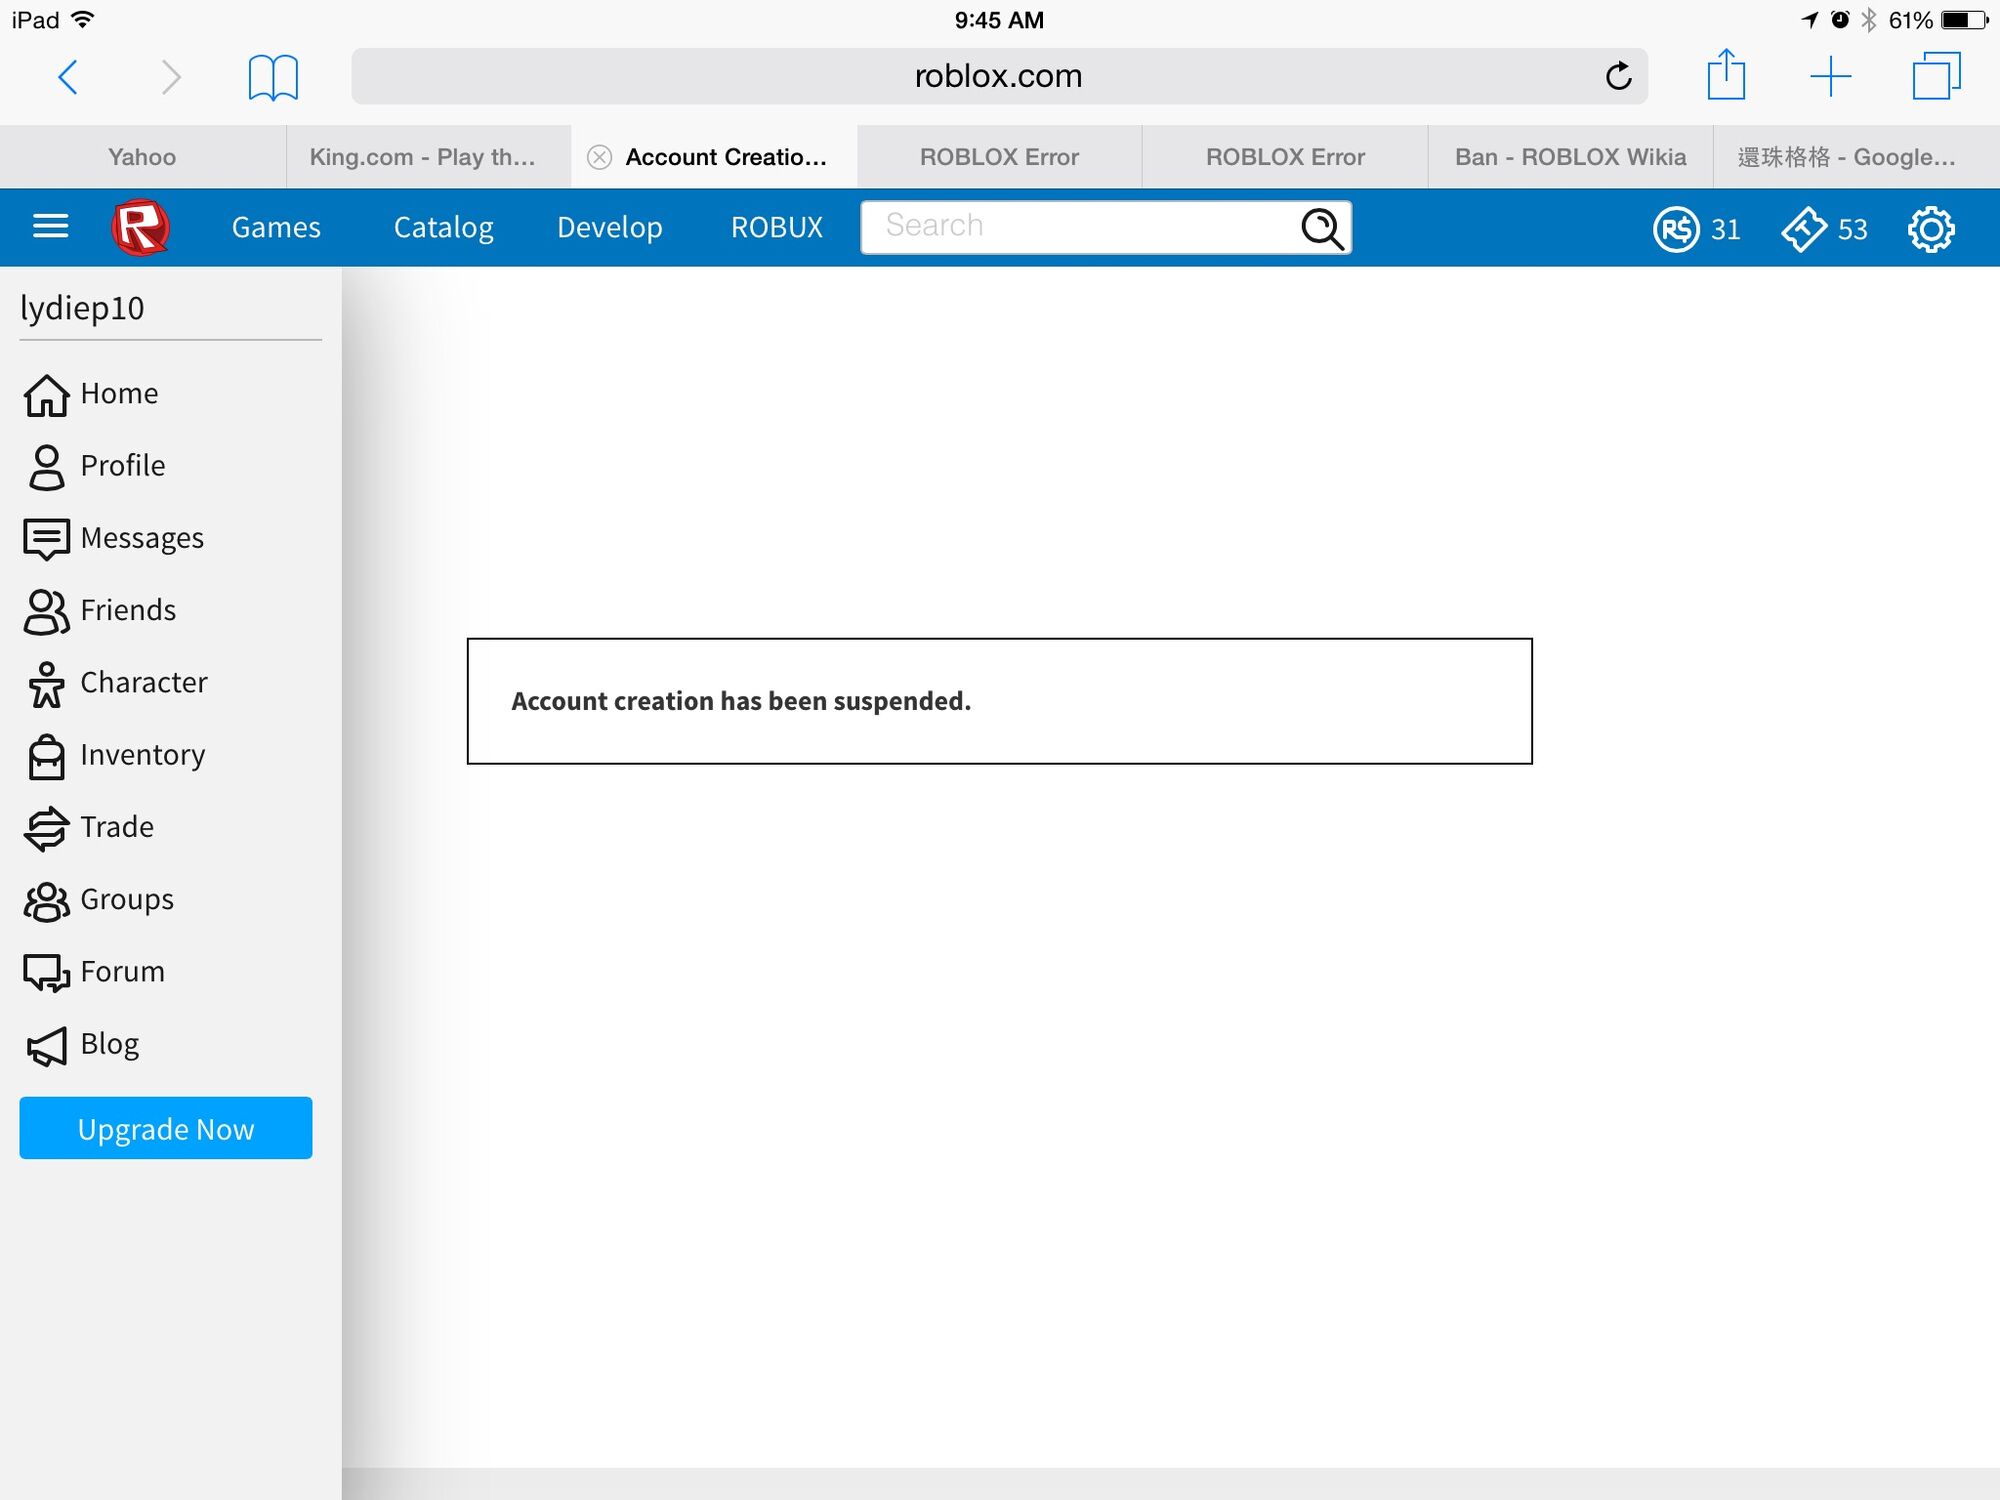2000x1500 pixels.
Task: Switch to Ban - ROBLOX Wikia tab
Action: [x=1570, y=157]
